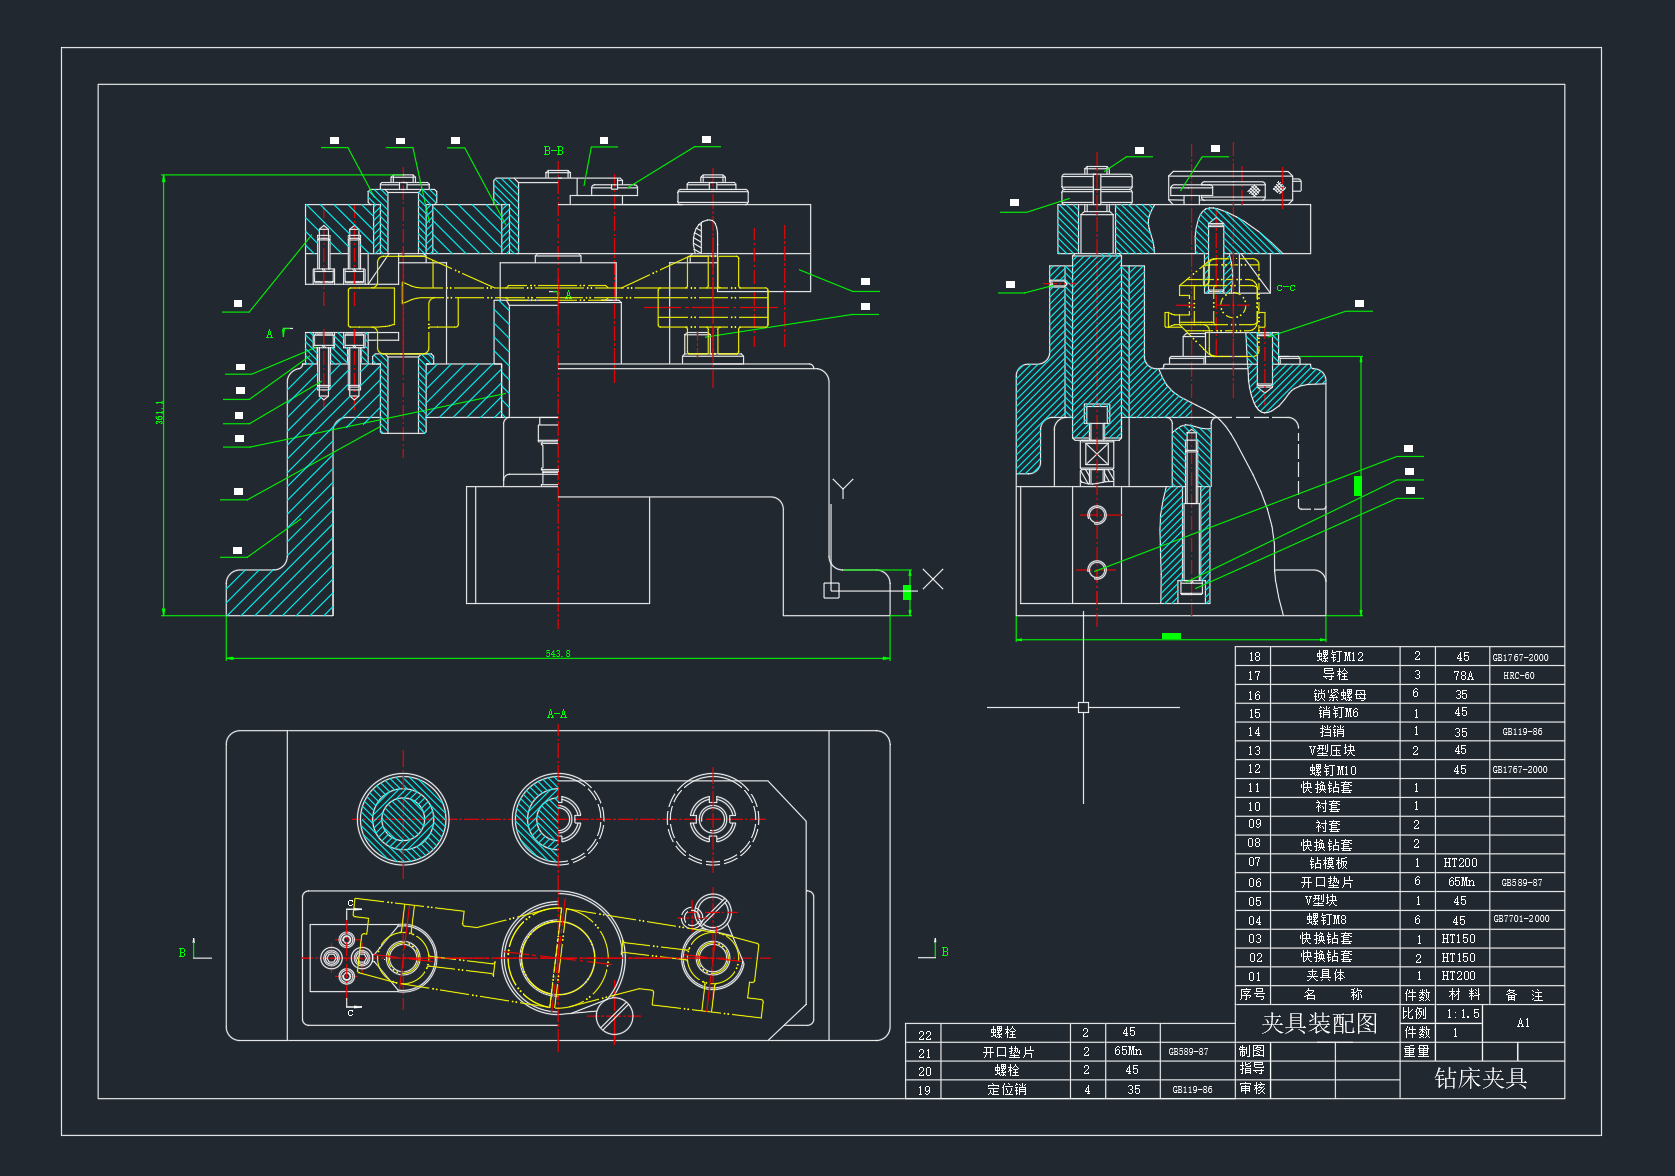1675x1176 pixels.
Task: Select the 审核 label cell
Action: (x=1252, y=1088)
